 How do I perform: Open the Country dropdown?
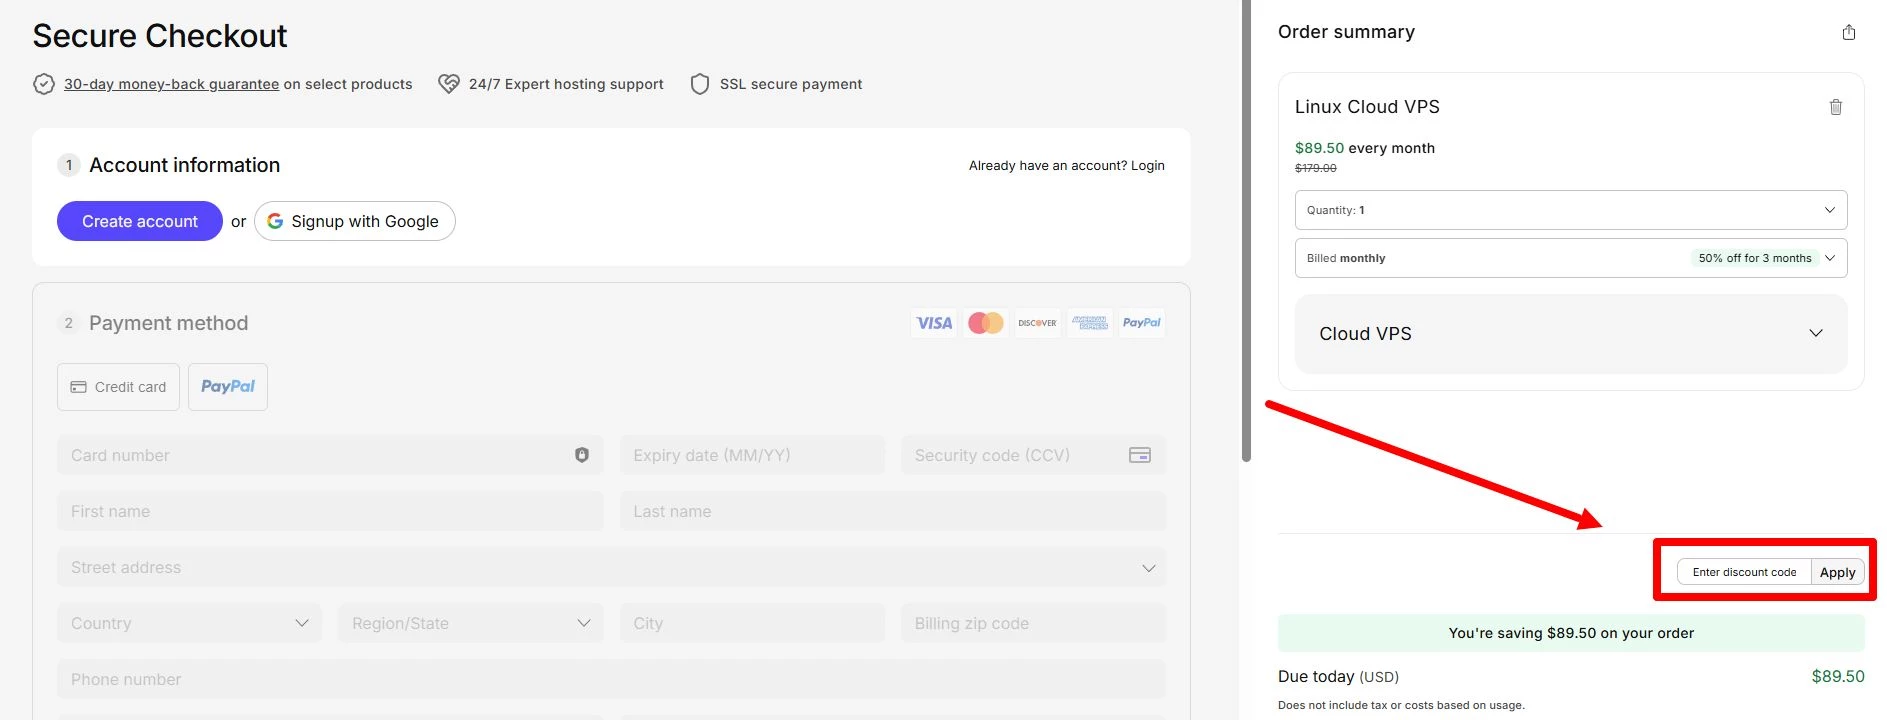click(x=189, y=623)
